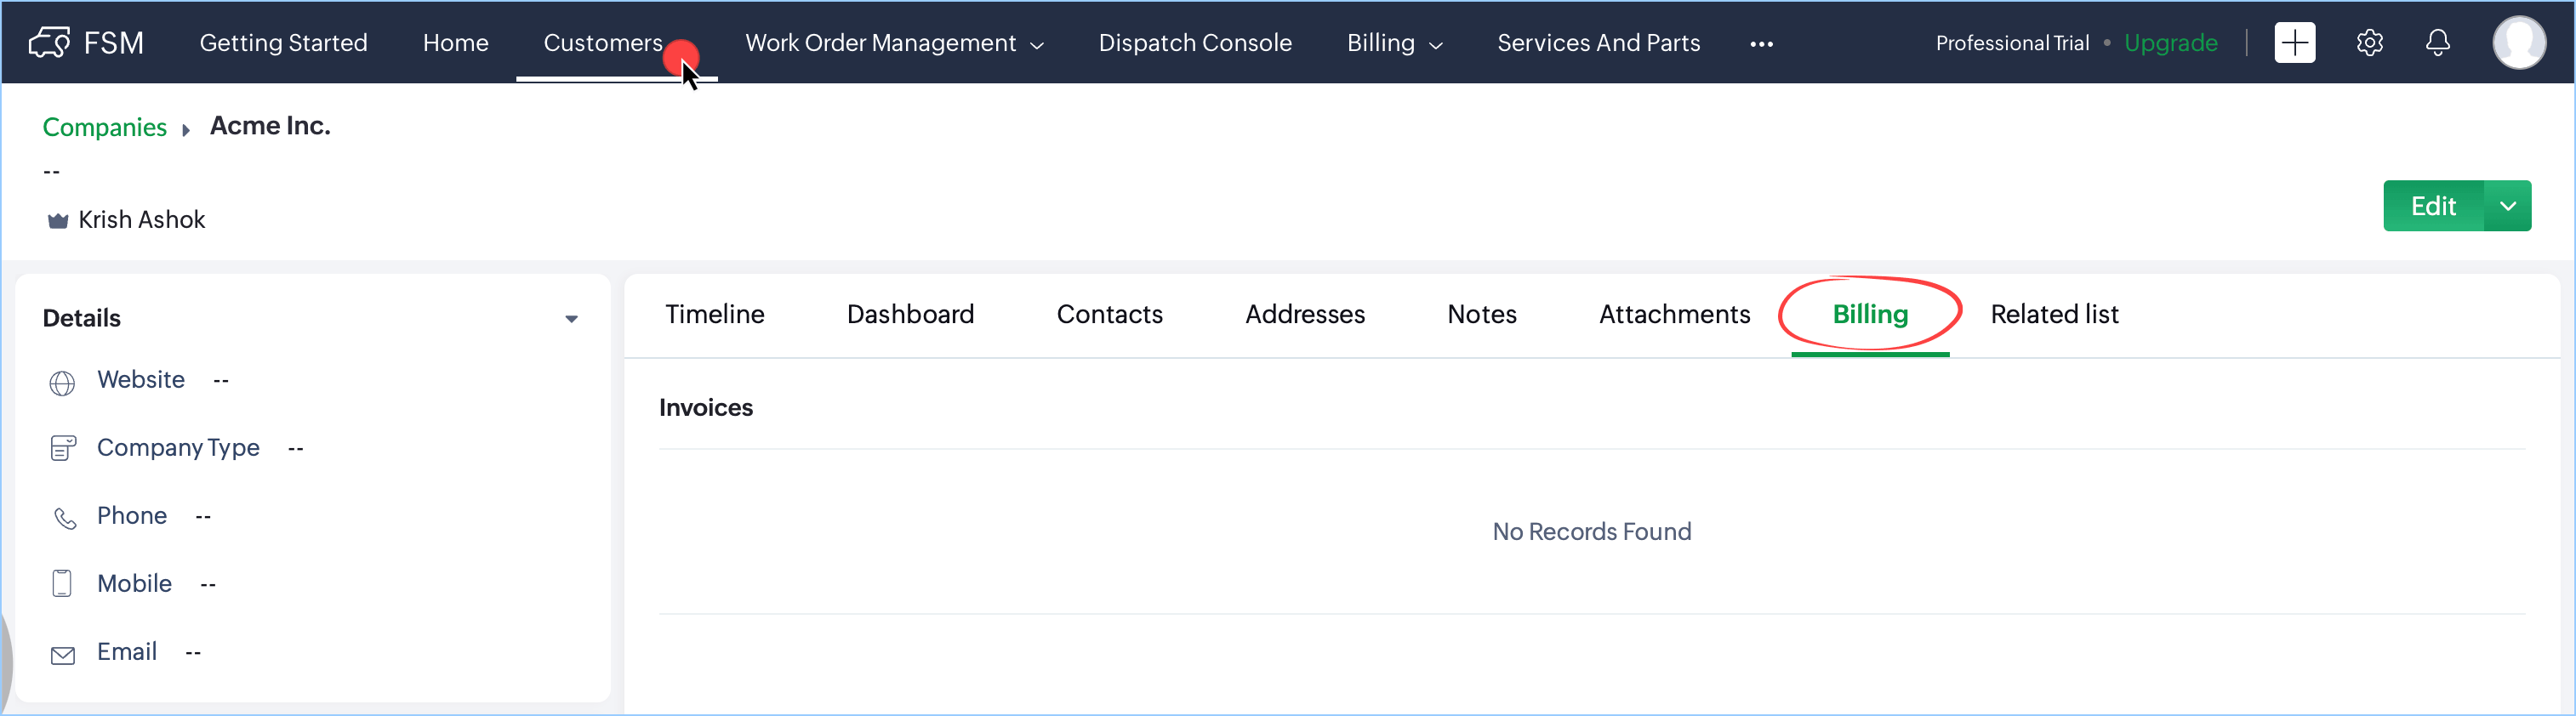Open the Contacts tab
This screenshot has height=716, width=2576.
click(x=1109, y=314)
